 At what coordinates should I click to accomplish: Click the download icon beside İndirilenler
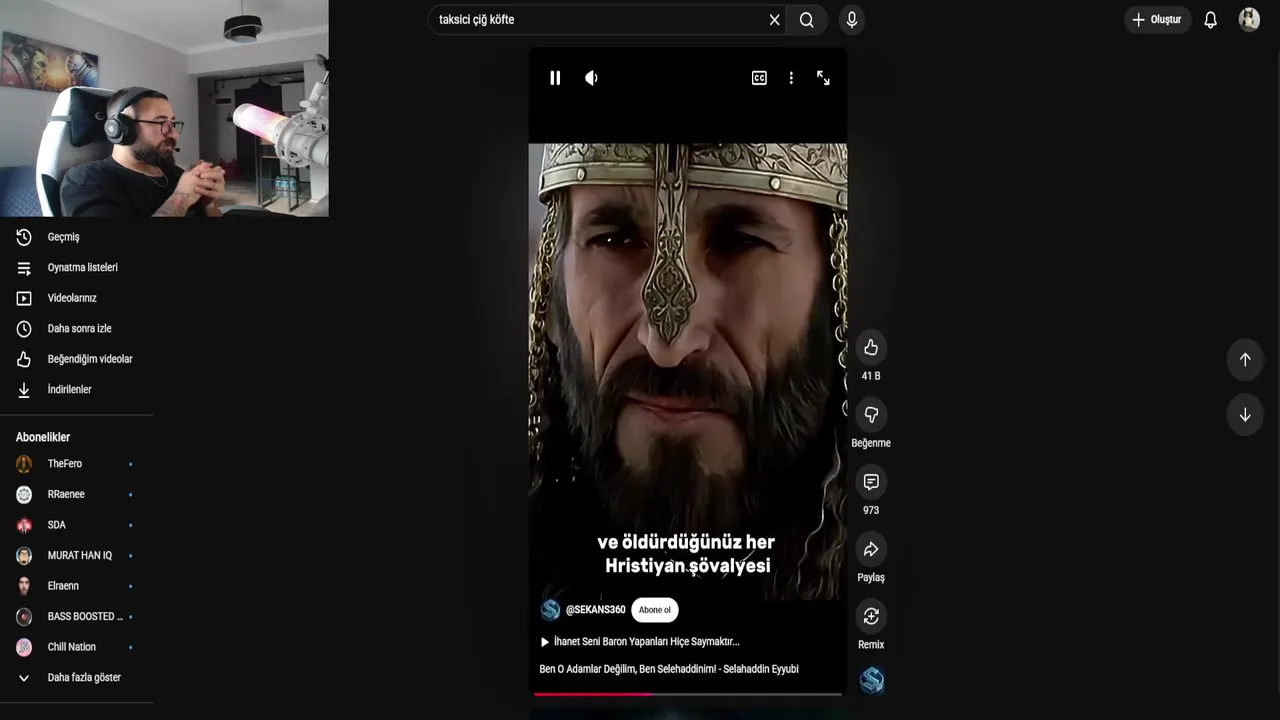[x=24, y=390]
